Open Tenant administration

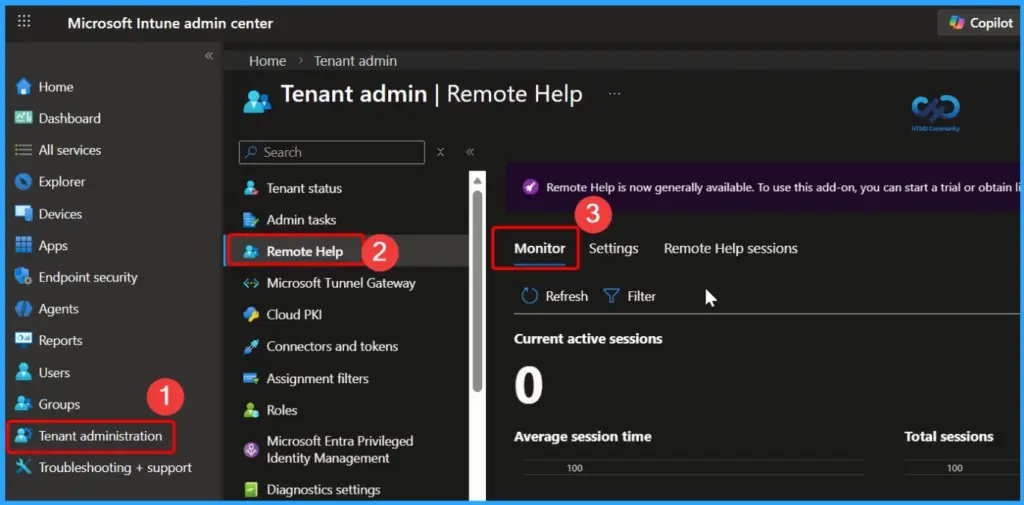[x=91, y=436]
